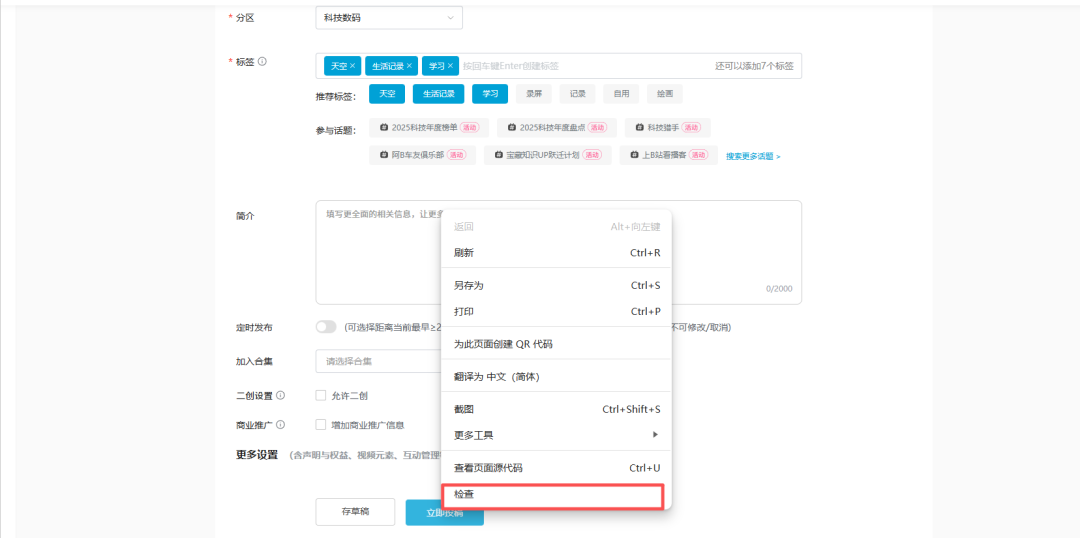Select recommended tag 天空
The width and height of the screenshot is (1080, 538).
tap(386, 94)
